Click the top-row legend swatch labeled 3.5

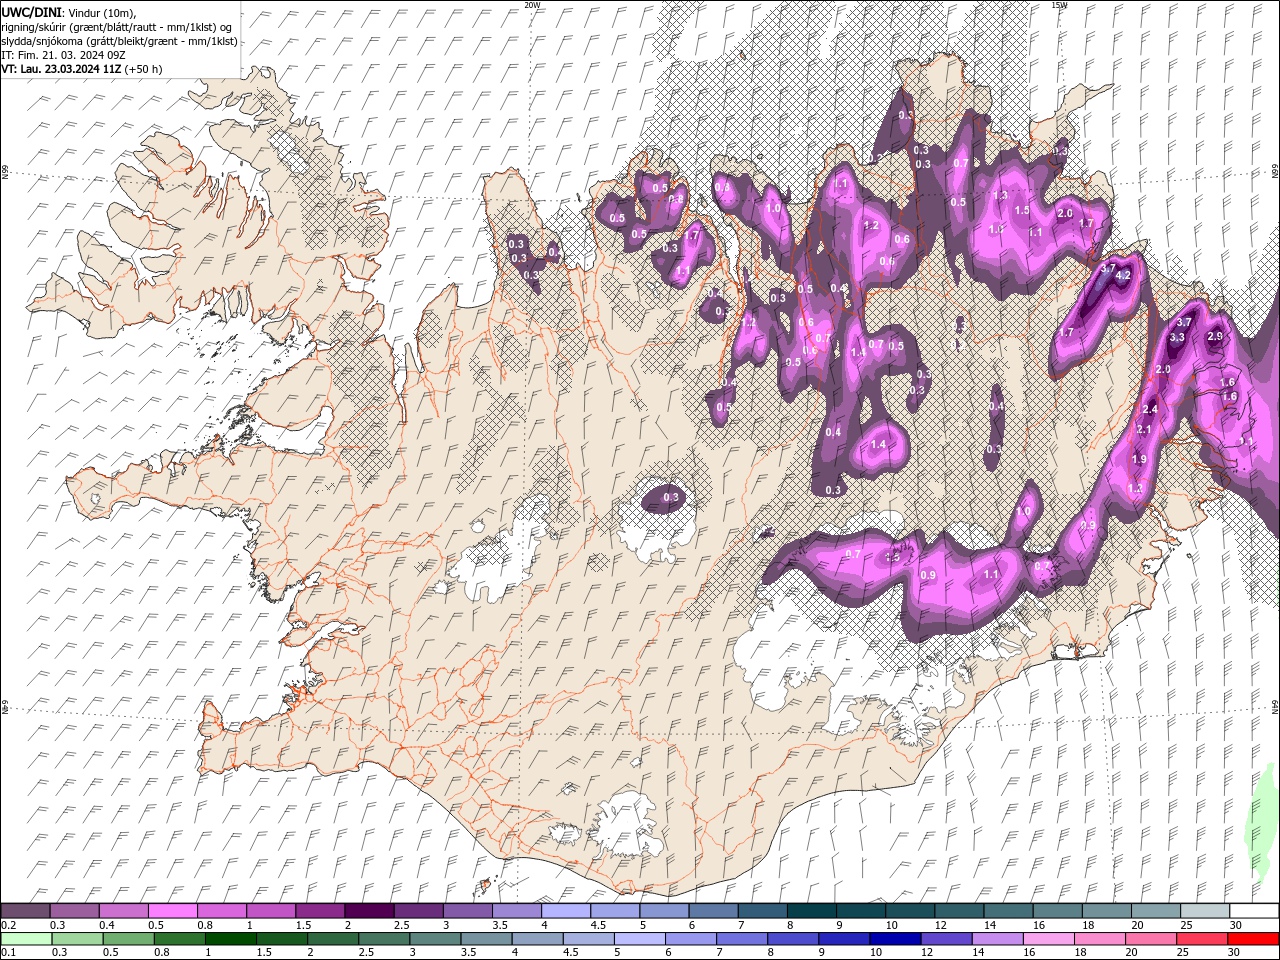(516, 911)
